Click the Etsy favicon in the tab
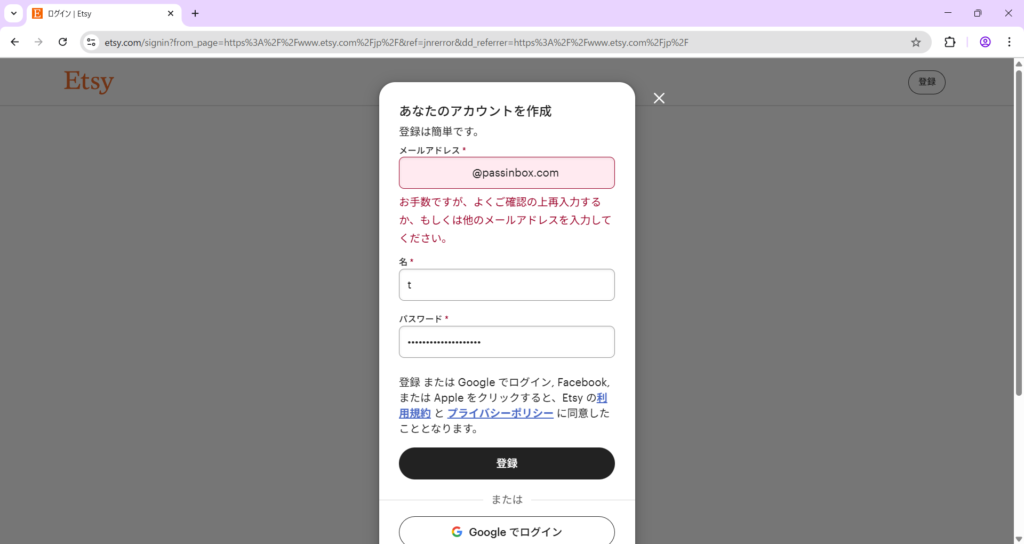The image size is (1024, 544). point(37,13)
